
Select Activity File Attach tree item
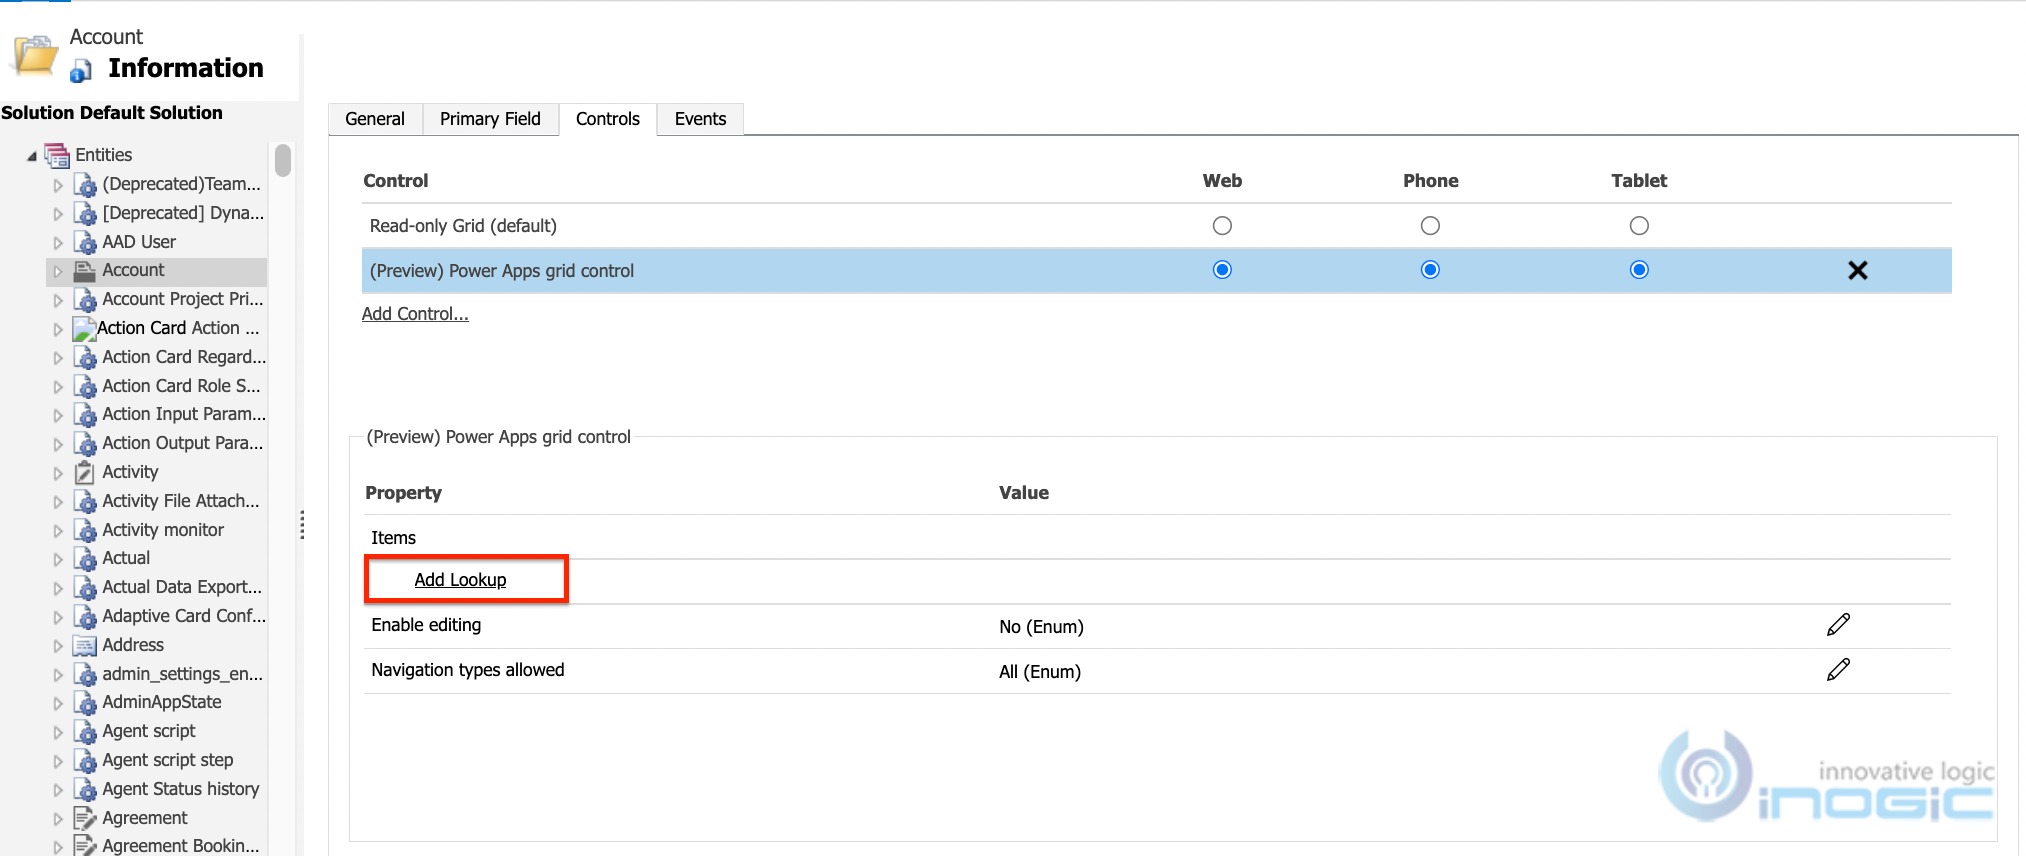point(180,501)
